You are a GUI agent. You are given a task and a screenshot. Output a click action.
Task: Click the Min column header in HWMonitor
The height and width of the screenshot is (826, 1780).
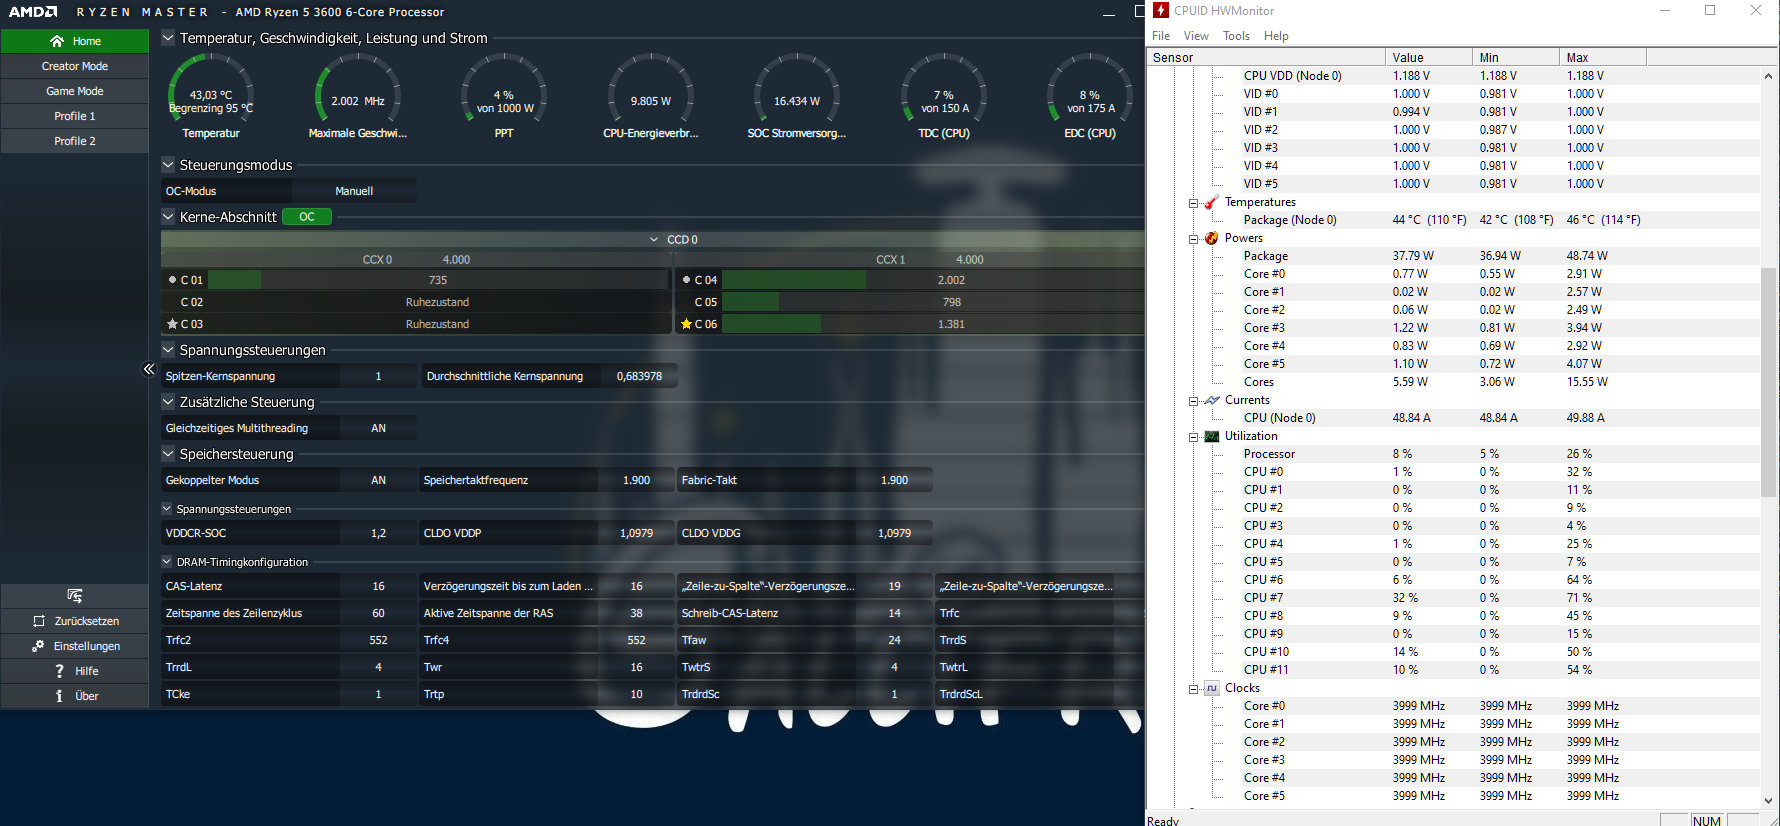click(x=1516, y=57)
